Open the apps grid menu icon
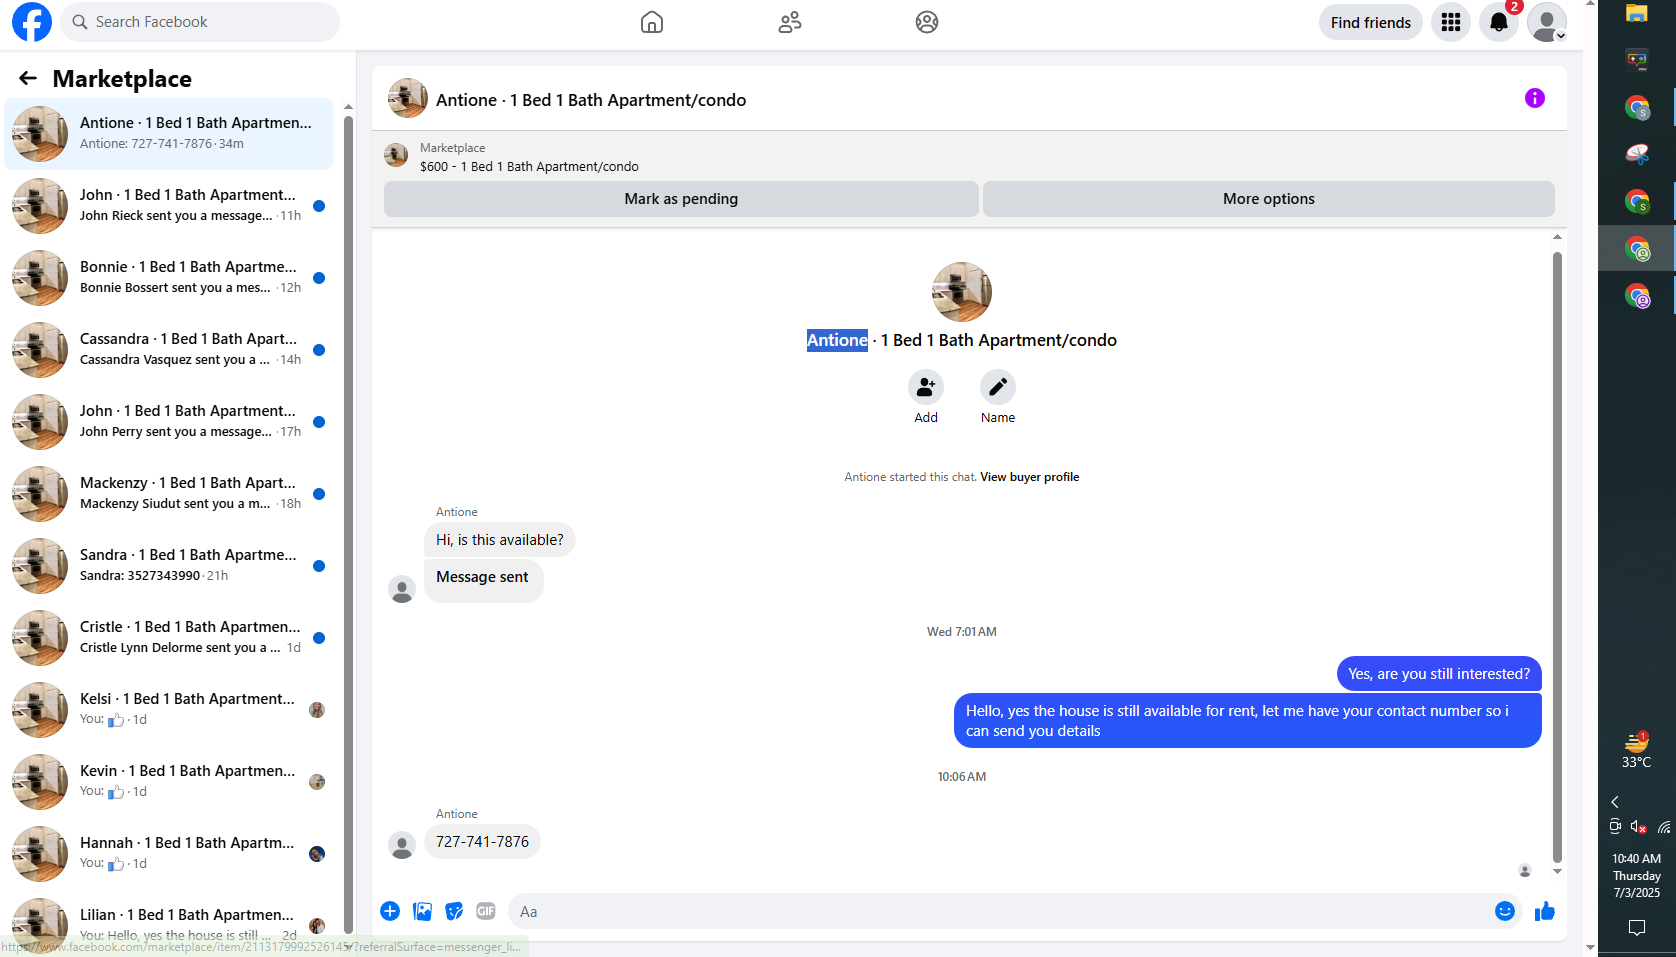 pyautogui.click(x=1451, y=22)
